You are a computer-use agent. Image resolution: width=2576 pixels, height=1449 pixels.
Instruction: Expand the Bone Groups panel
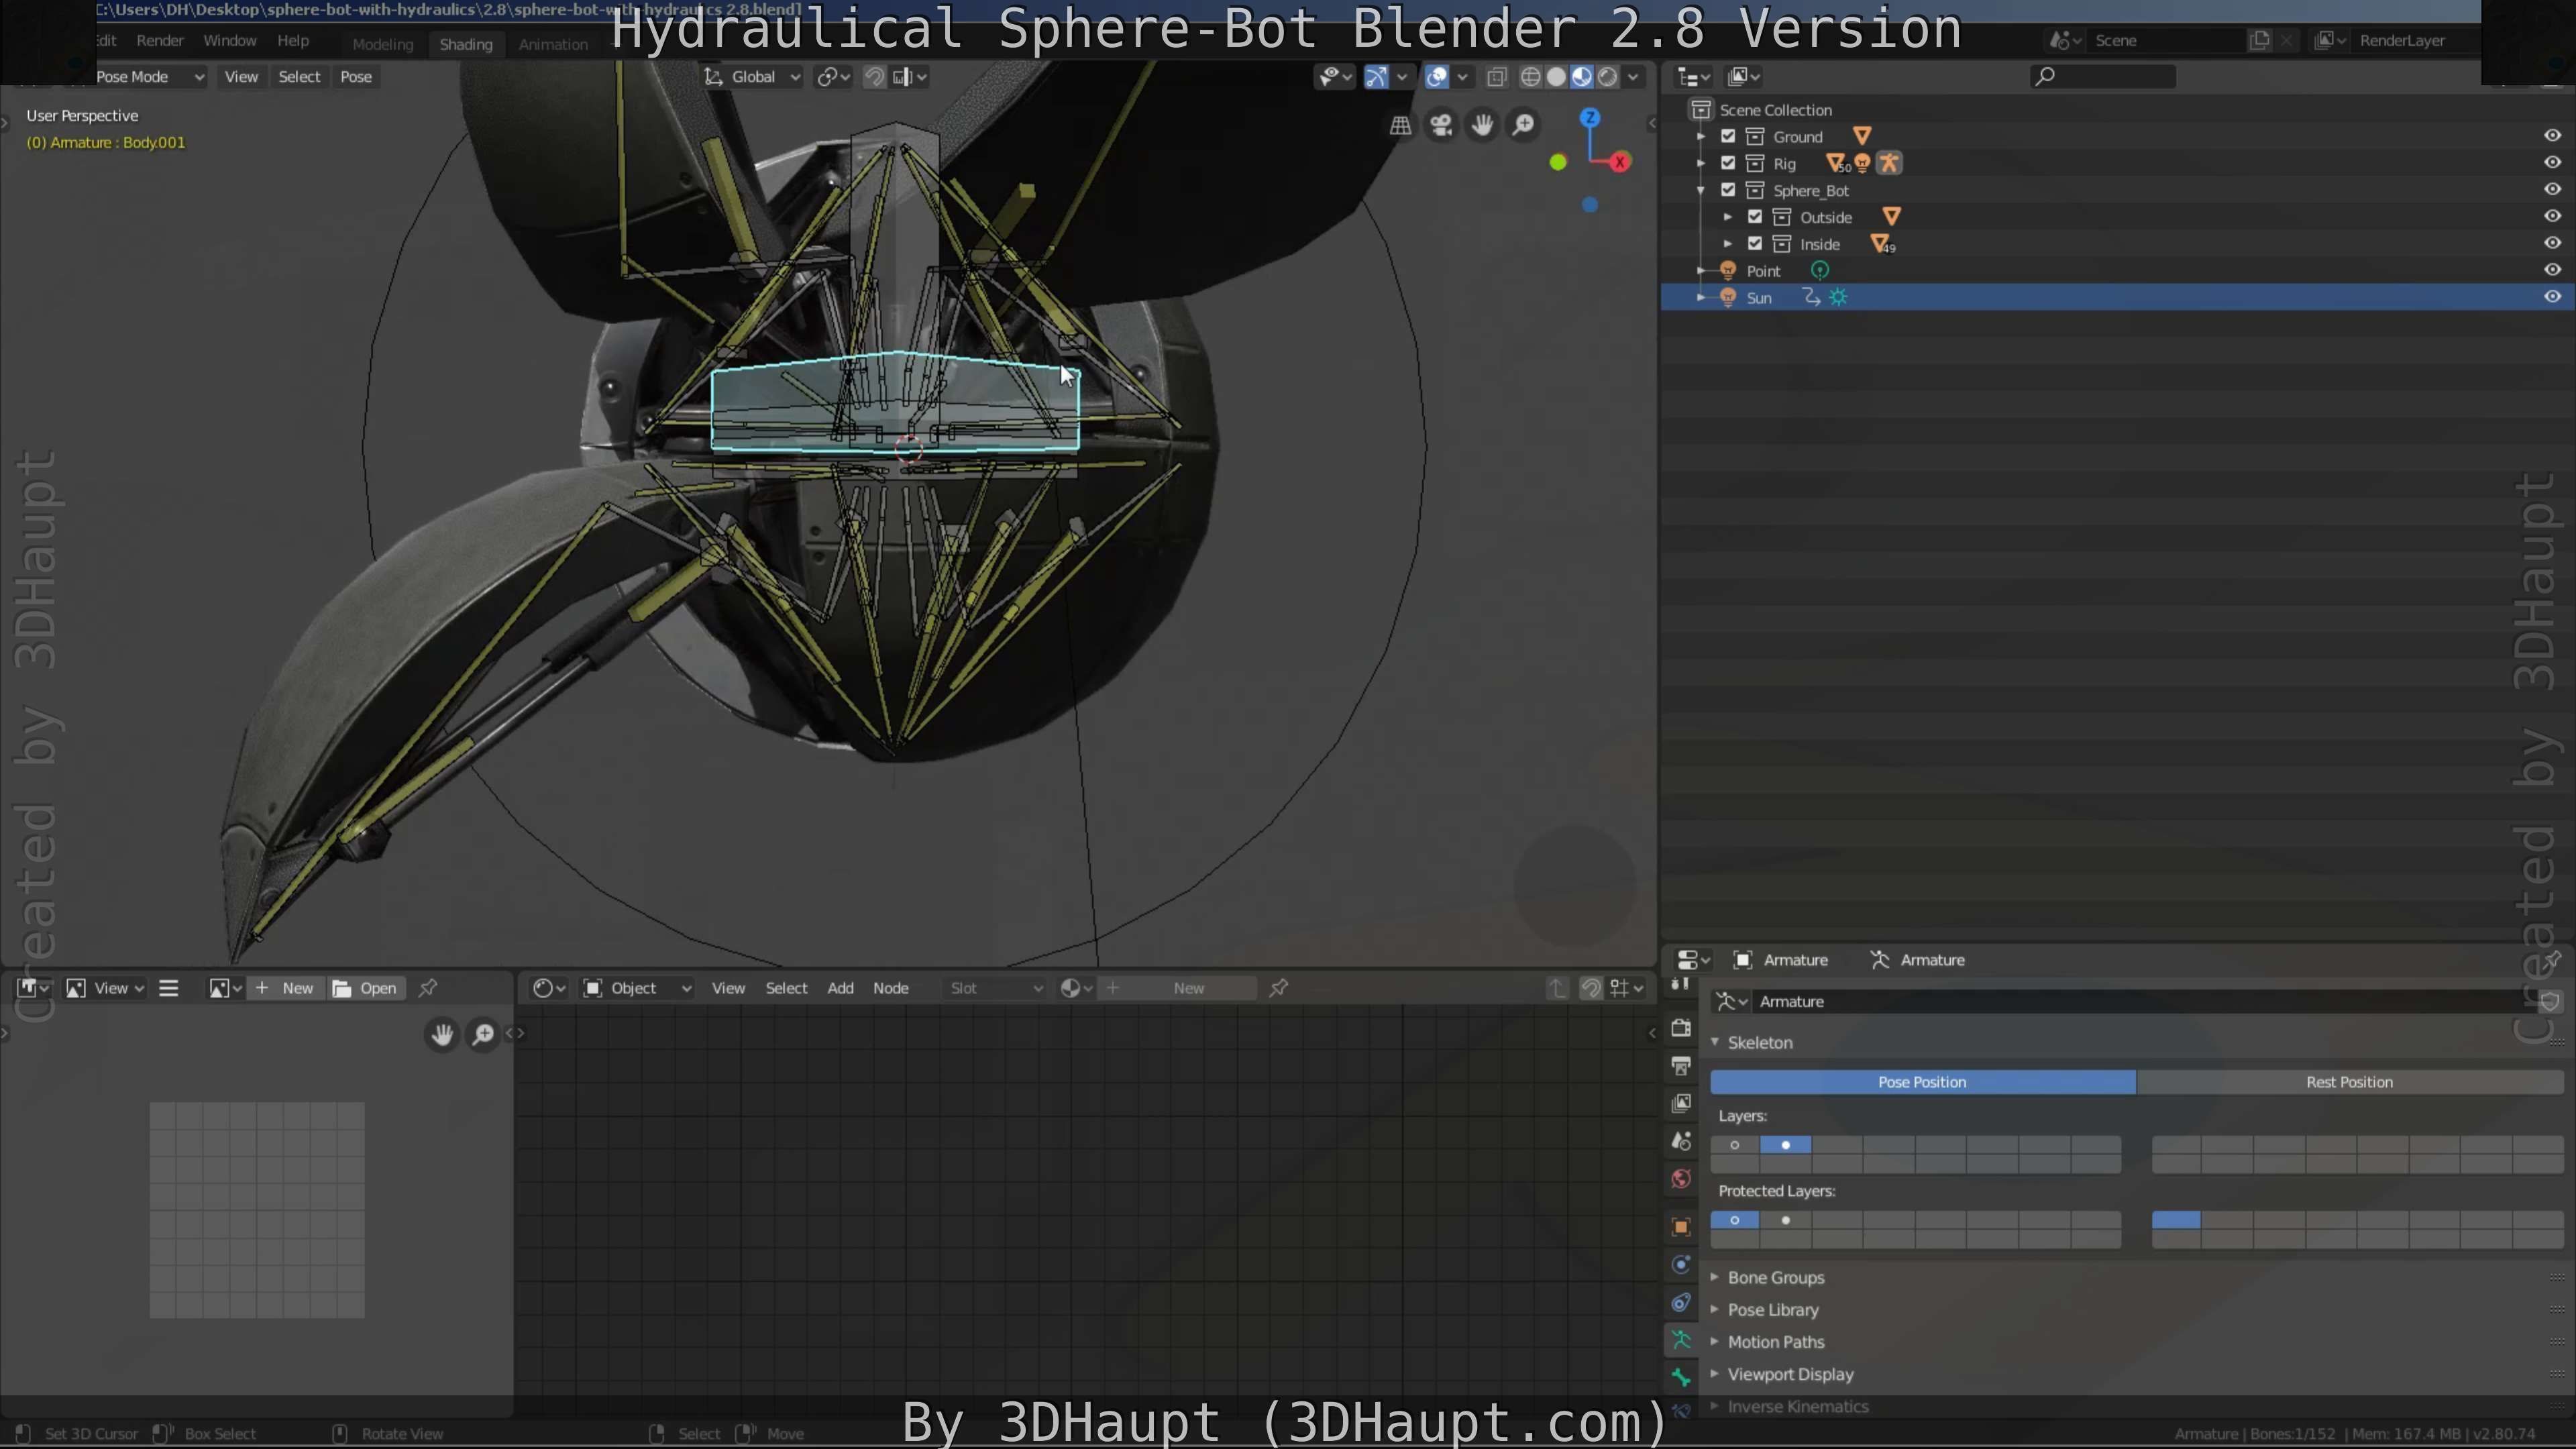(1775, 1278)
